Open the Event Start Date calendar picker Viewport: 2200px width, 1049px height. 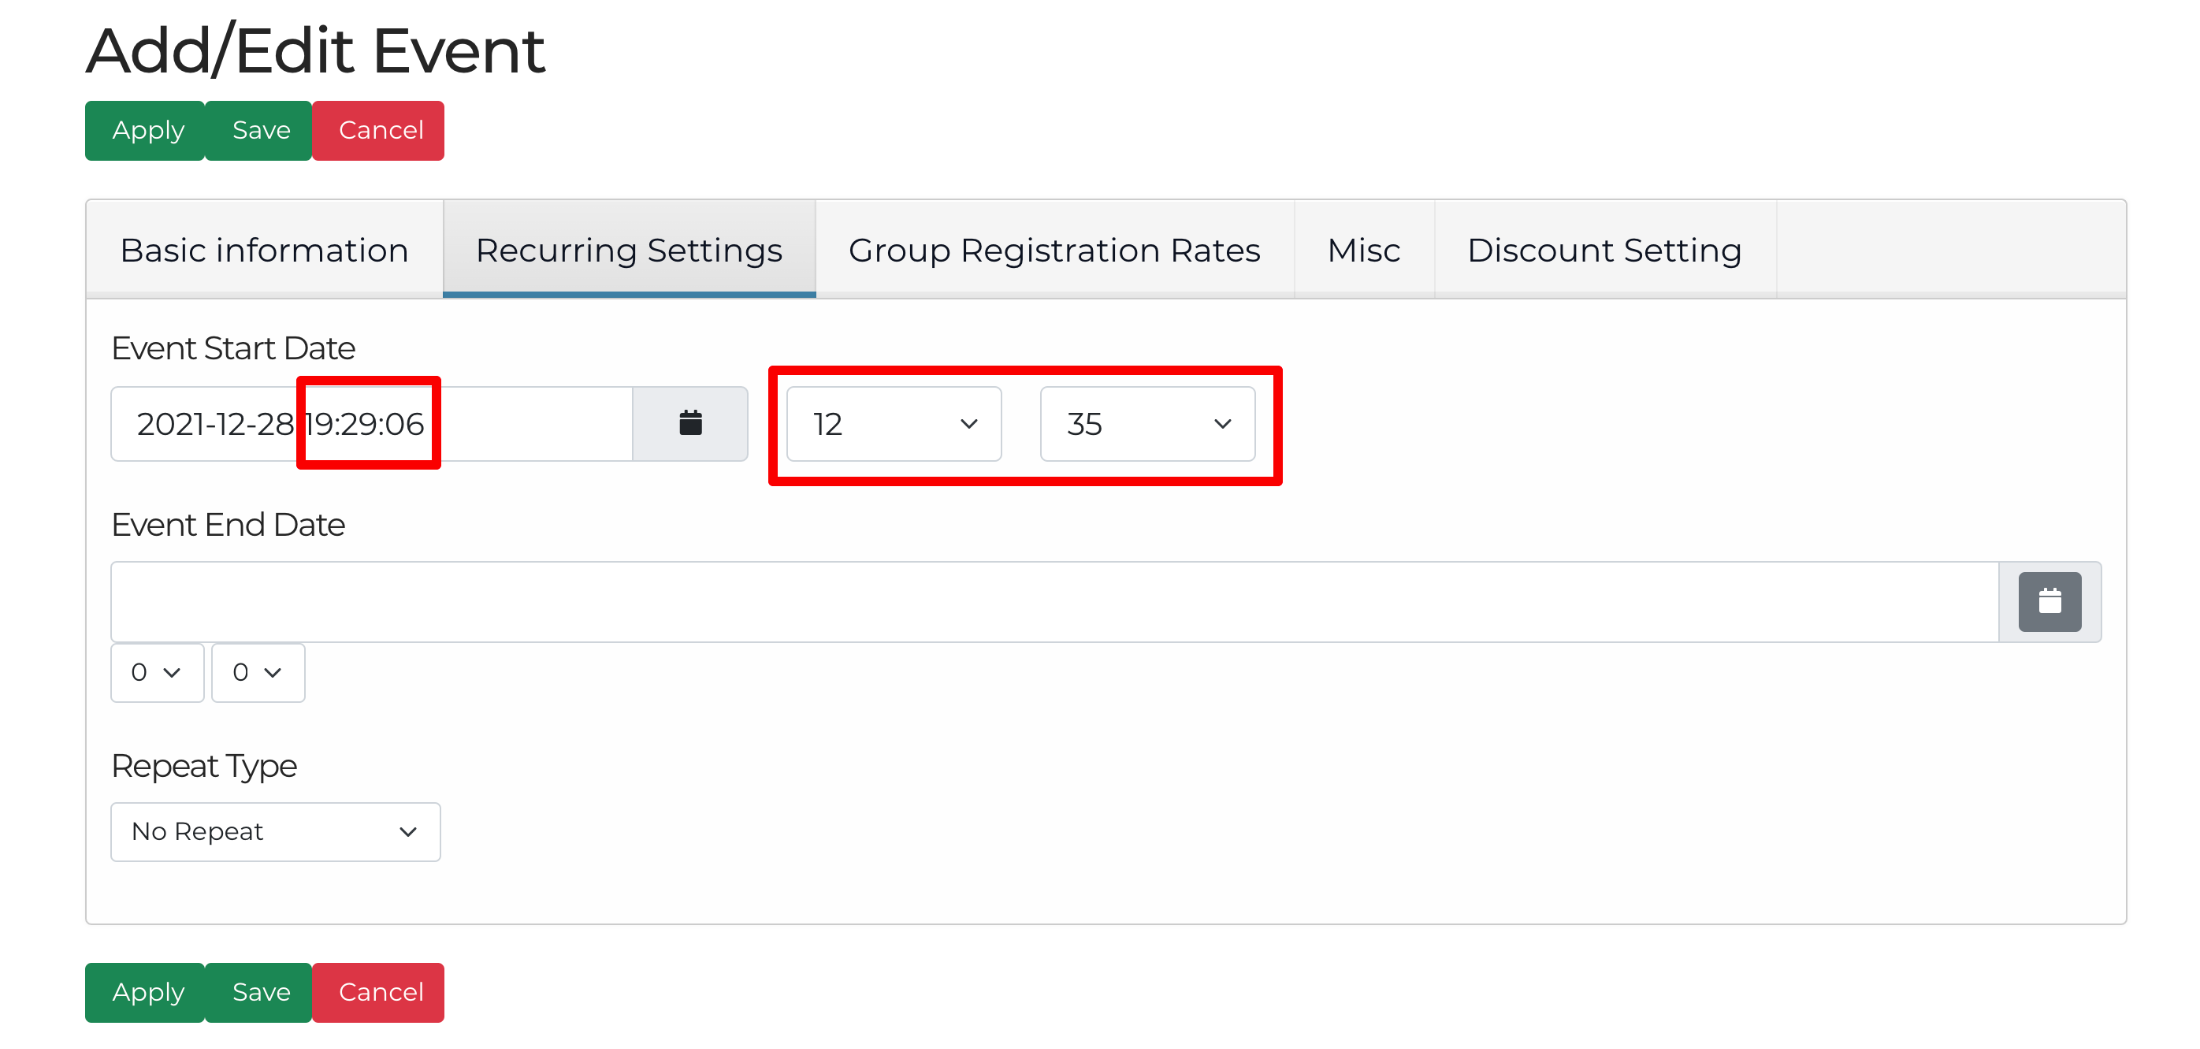pos(690,424)
